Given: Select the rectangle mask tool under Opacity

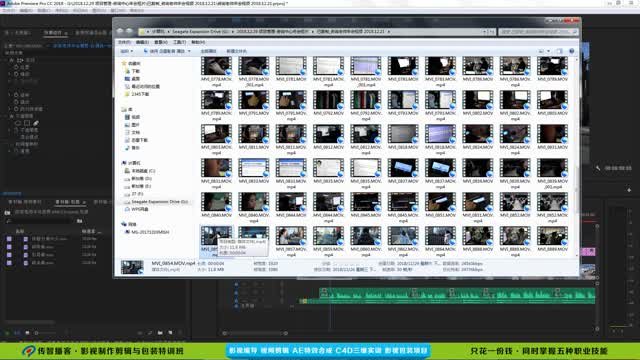Looking at the screenshot, I should point(27,123).
